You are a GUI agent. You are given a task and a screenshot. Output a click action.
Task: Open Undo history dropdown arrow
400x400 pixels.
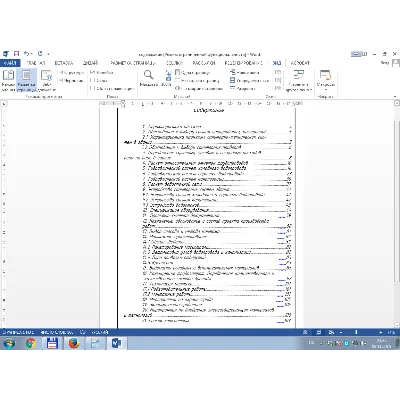point(32,54)
